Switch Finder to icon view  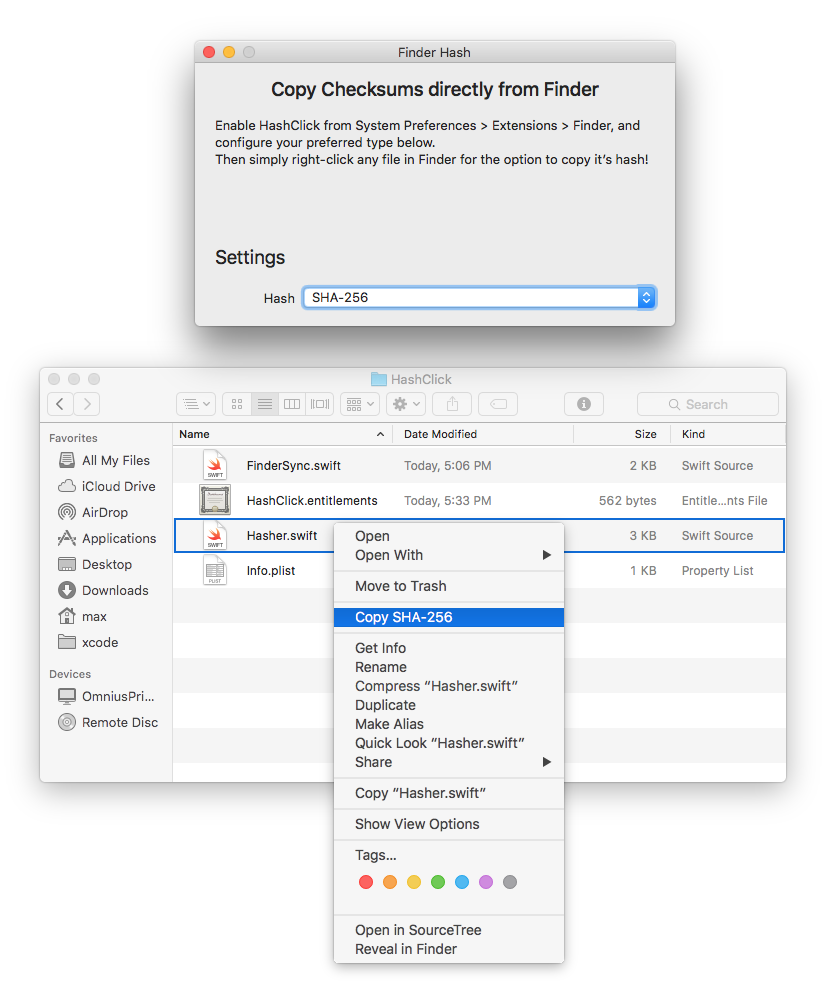[x=237, y=404]
